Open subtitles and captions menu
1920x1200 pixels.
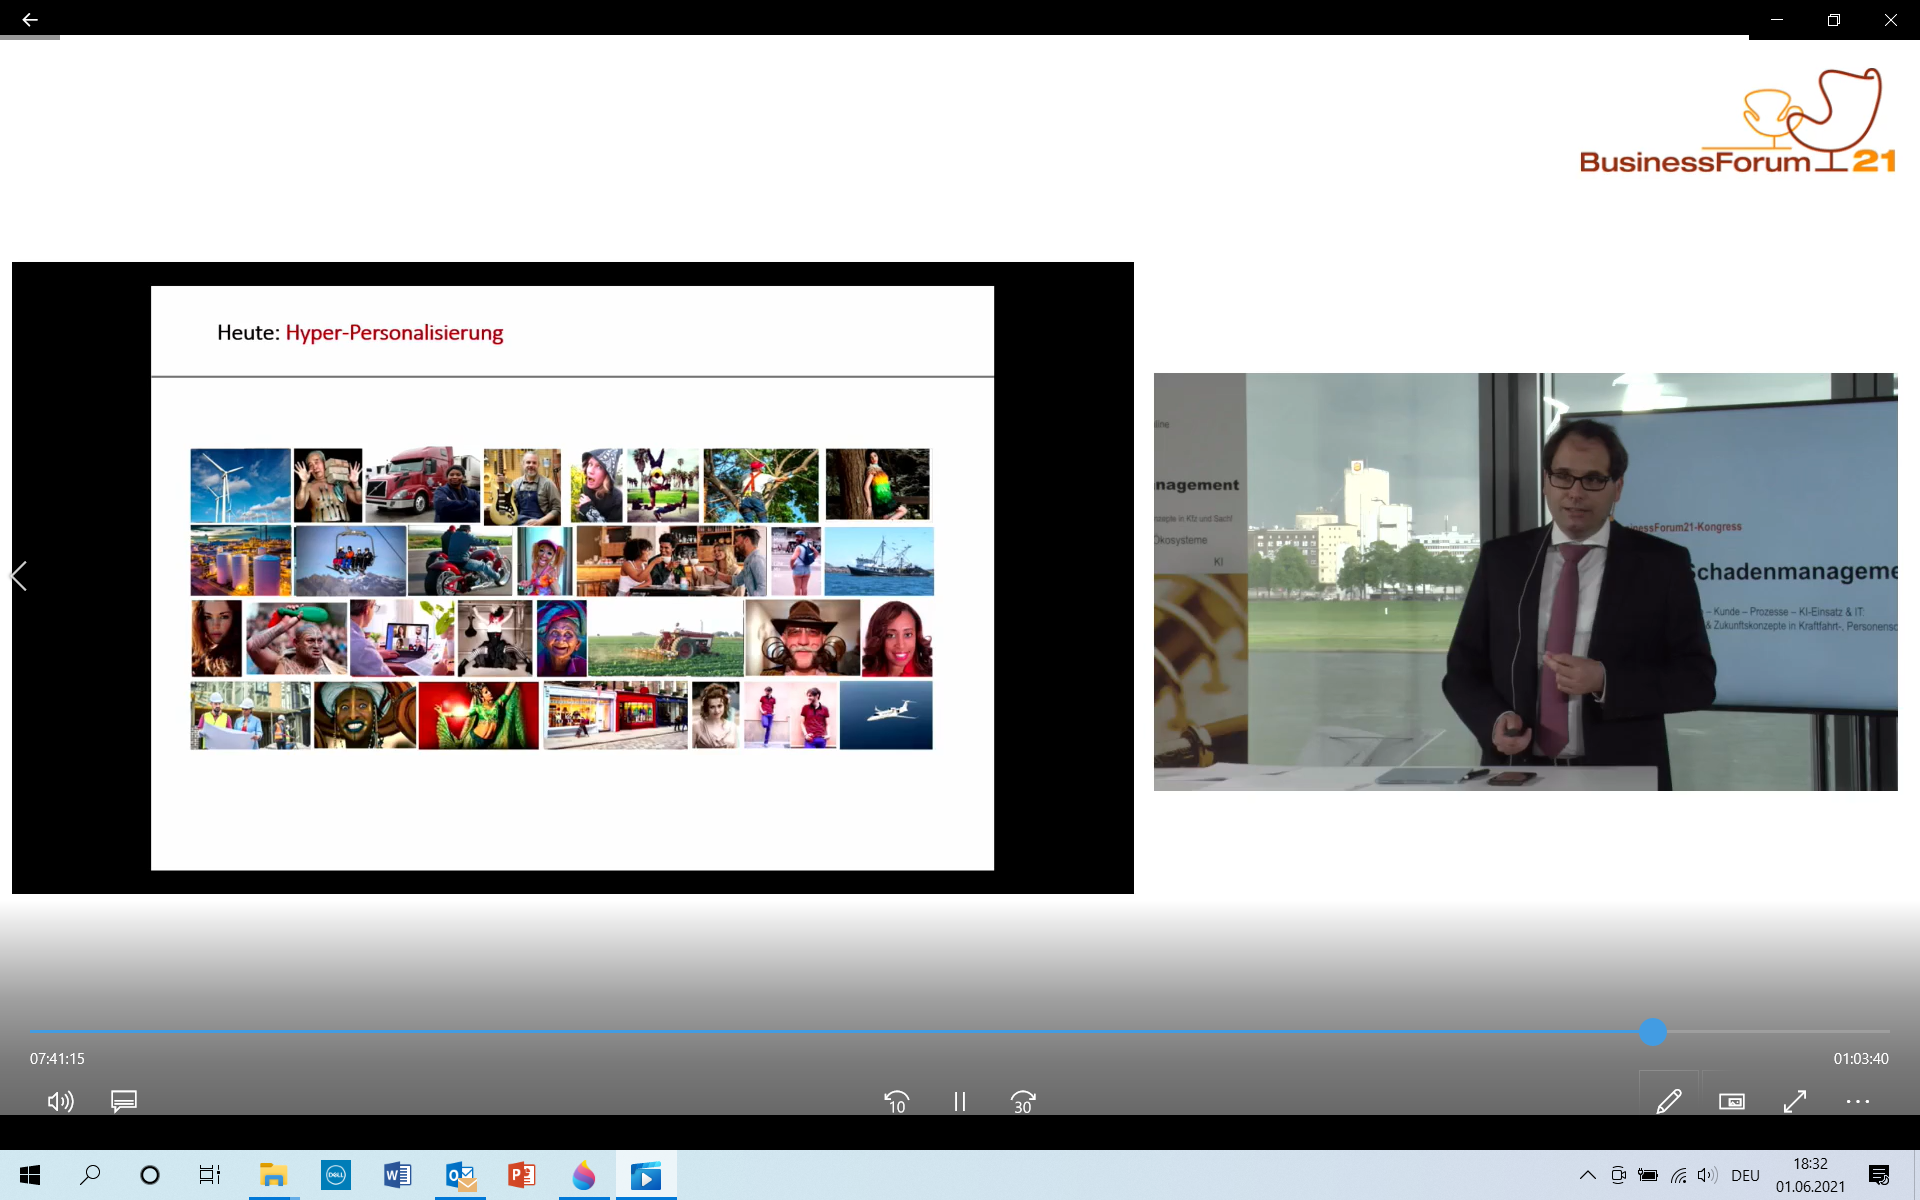click(x=124, y=1101)
